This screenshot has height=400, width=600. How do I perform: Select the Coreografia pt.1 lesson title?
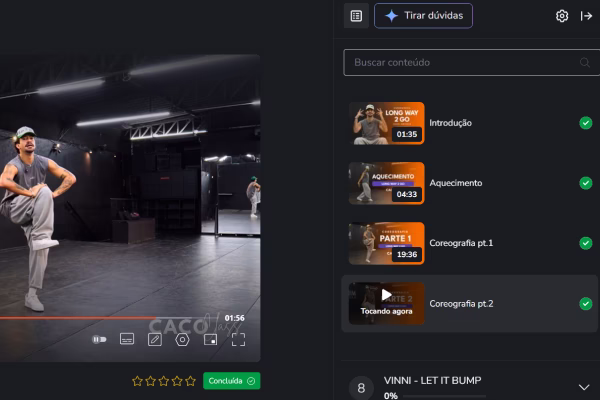461,243
